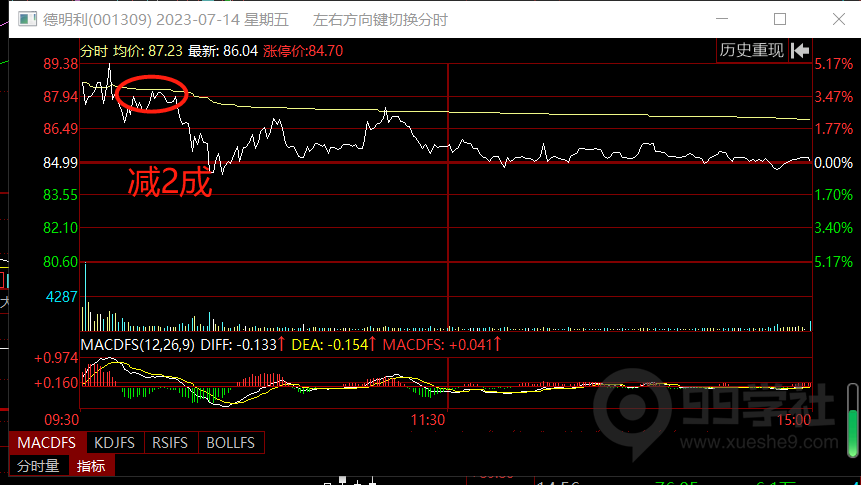Select the MACDFS indicator tab
The image size is (861, 485).
pos(47,442)
